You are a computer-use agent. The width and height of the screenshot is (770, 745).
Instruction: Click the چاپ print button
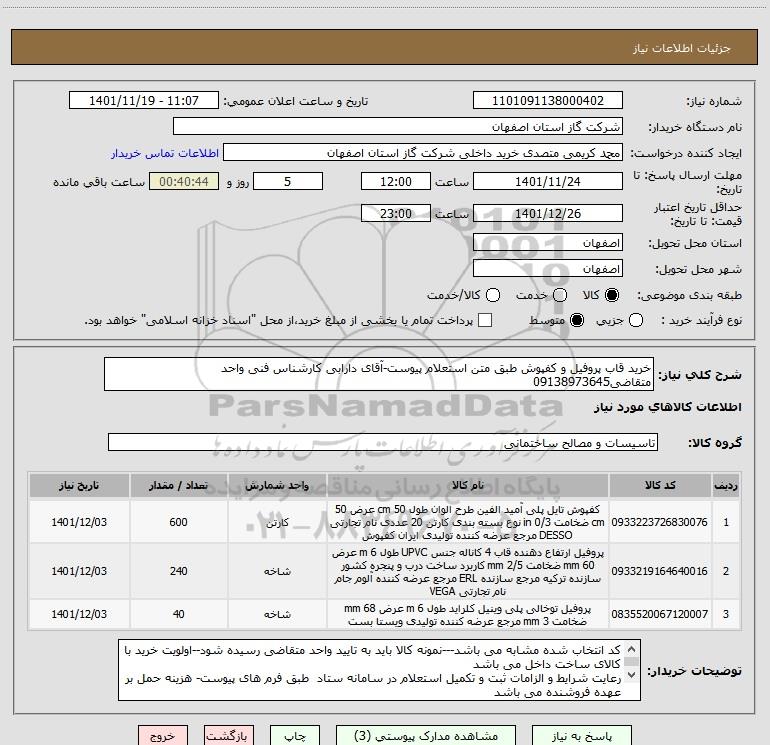pos(295,736)
